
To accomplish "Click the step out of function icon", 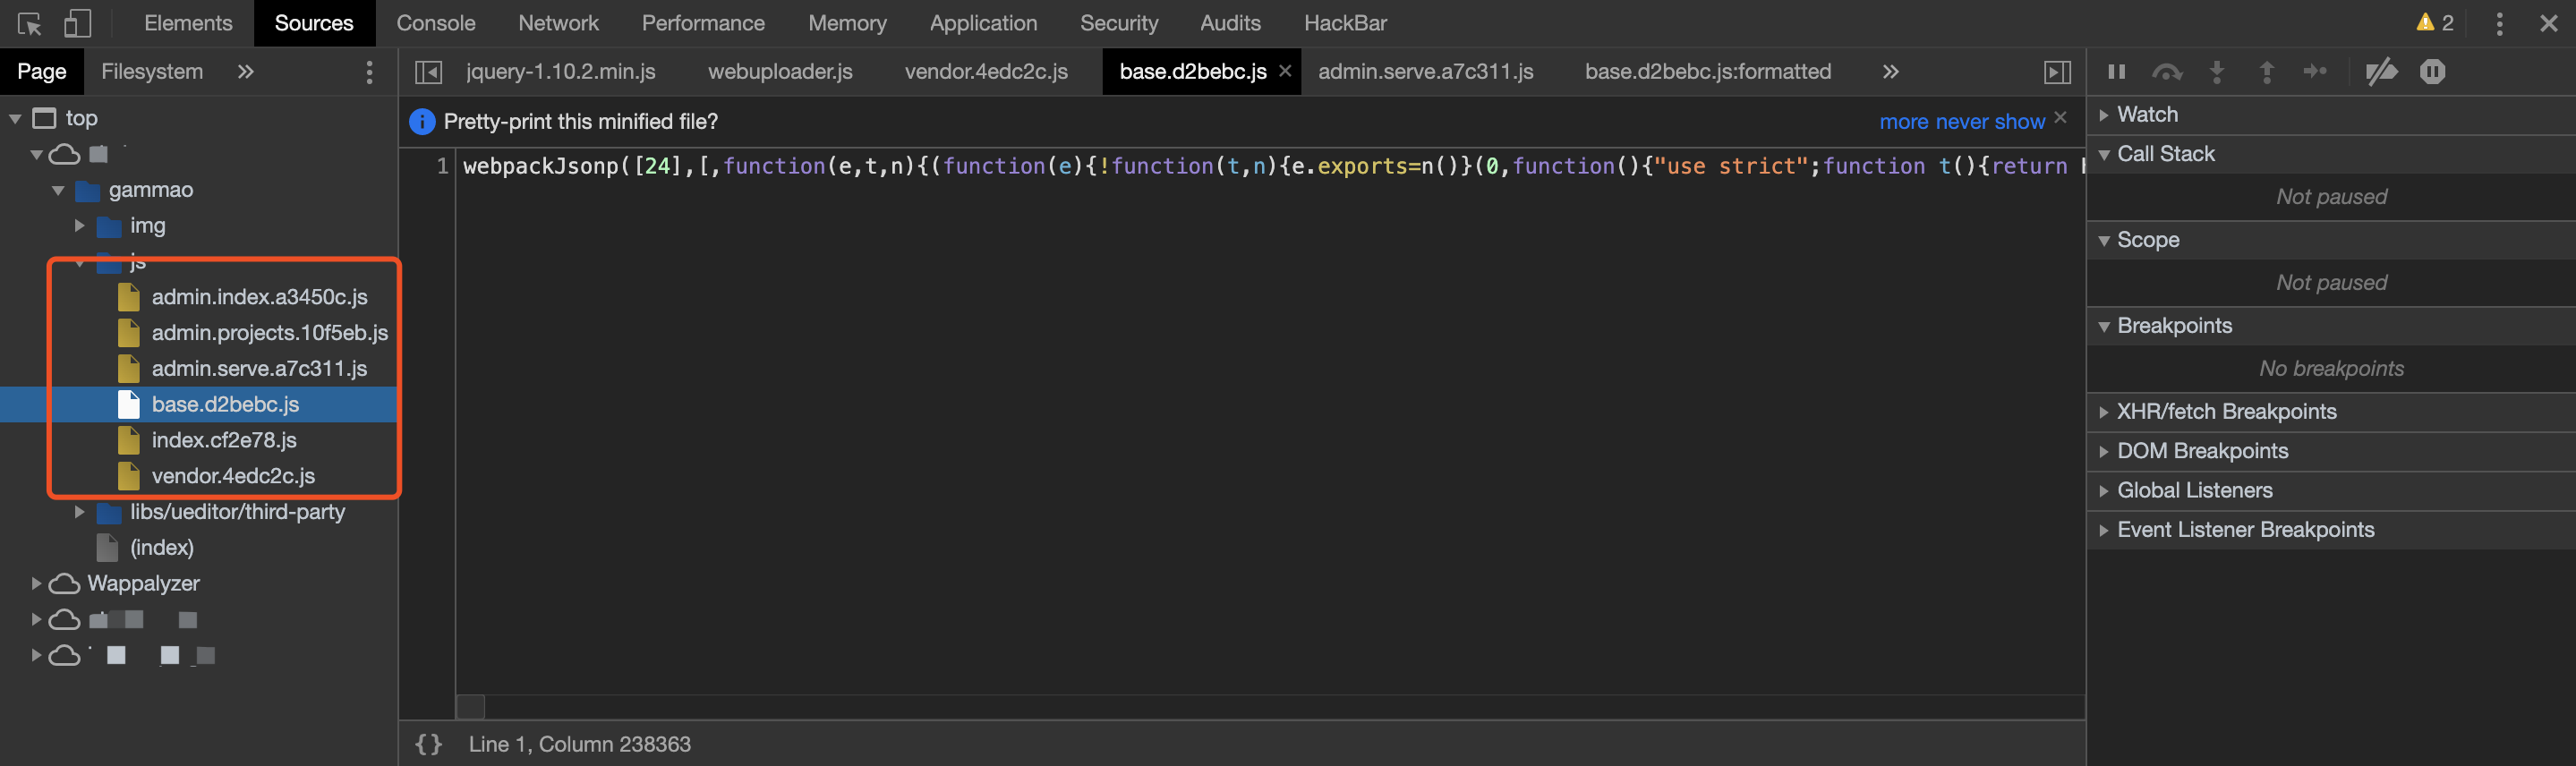I will click(2266, 71).
